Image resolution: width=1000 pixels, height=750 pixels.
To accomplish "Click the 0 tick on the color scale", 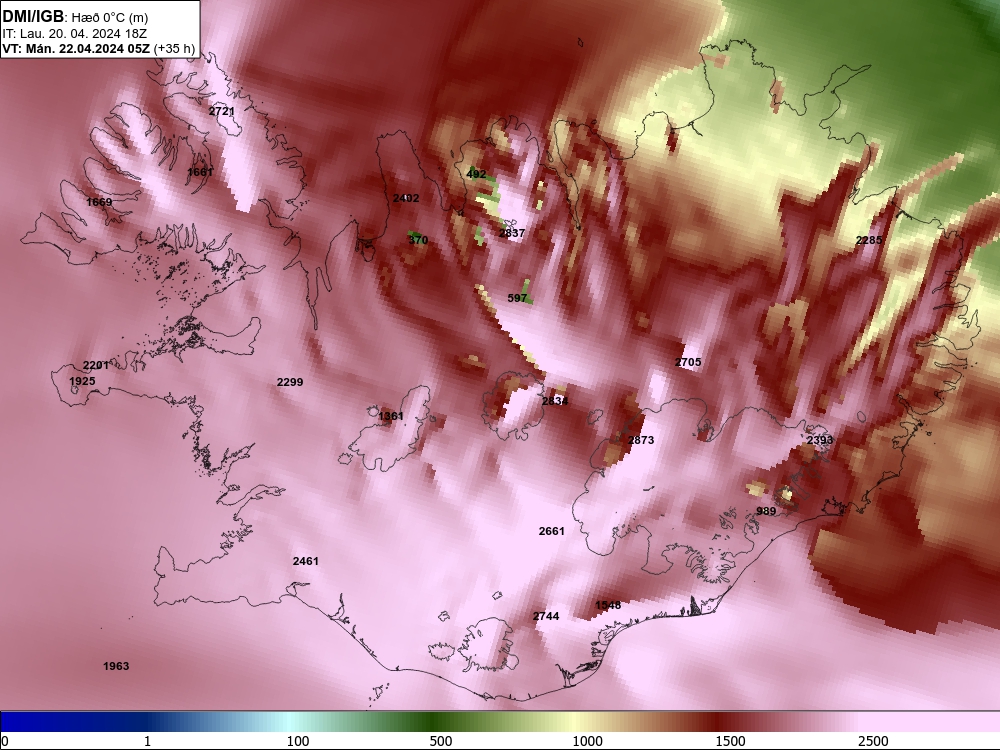I will (x=5, y=741).
